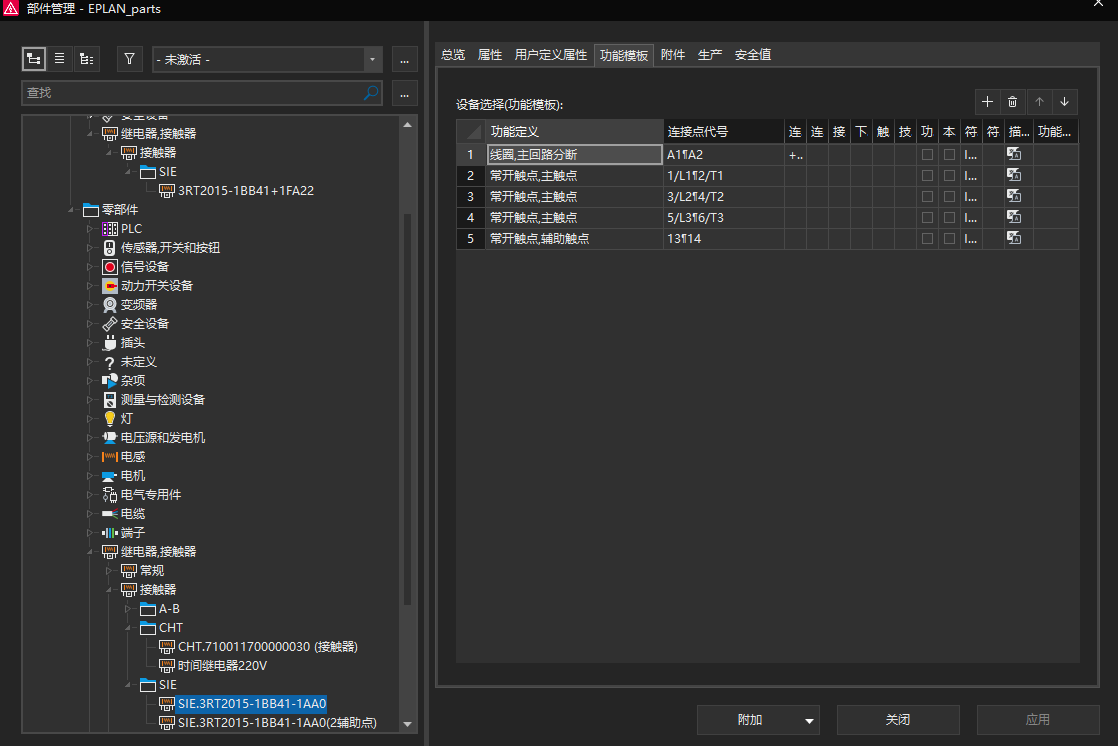Click the tree scrollbar down arrow
Screen dimensions: 1118x746
[x=407, y=724]
